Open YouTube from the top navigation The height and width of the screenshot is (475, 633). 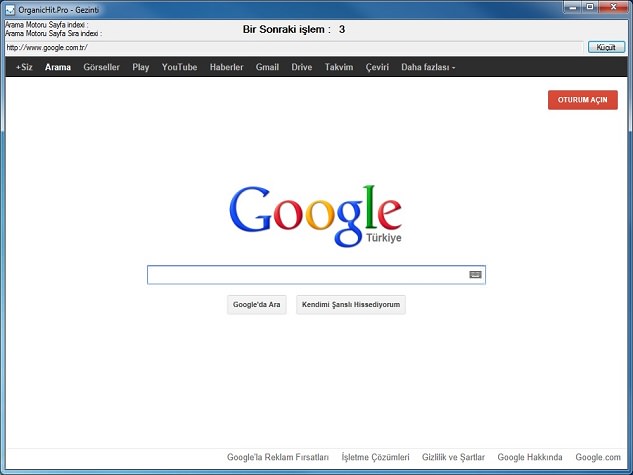[179, 67]
